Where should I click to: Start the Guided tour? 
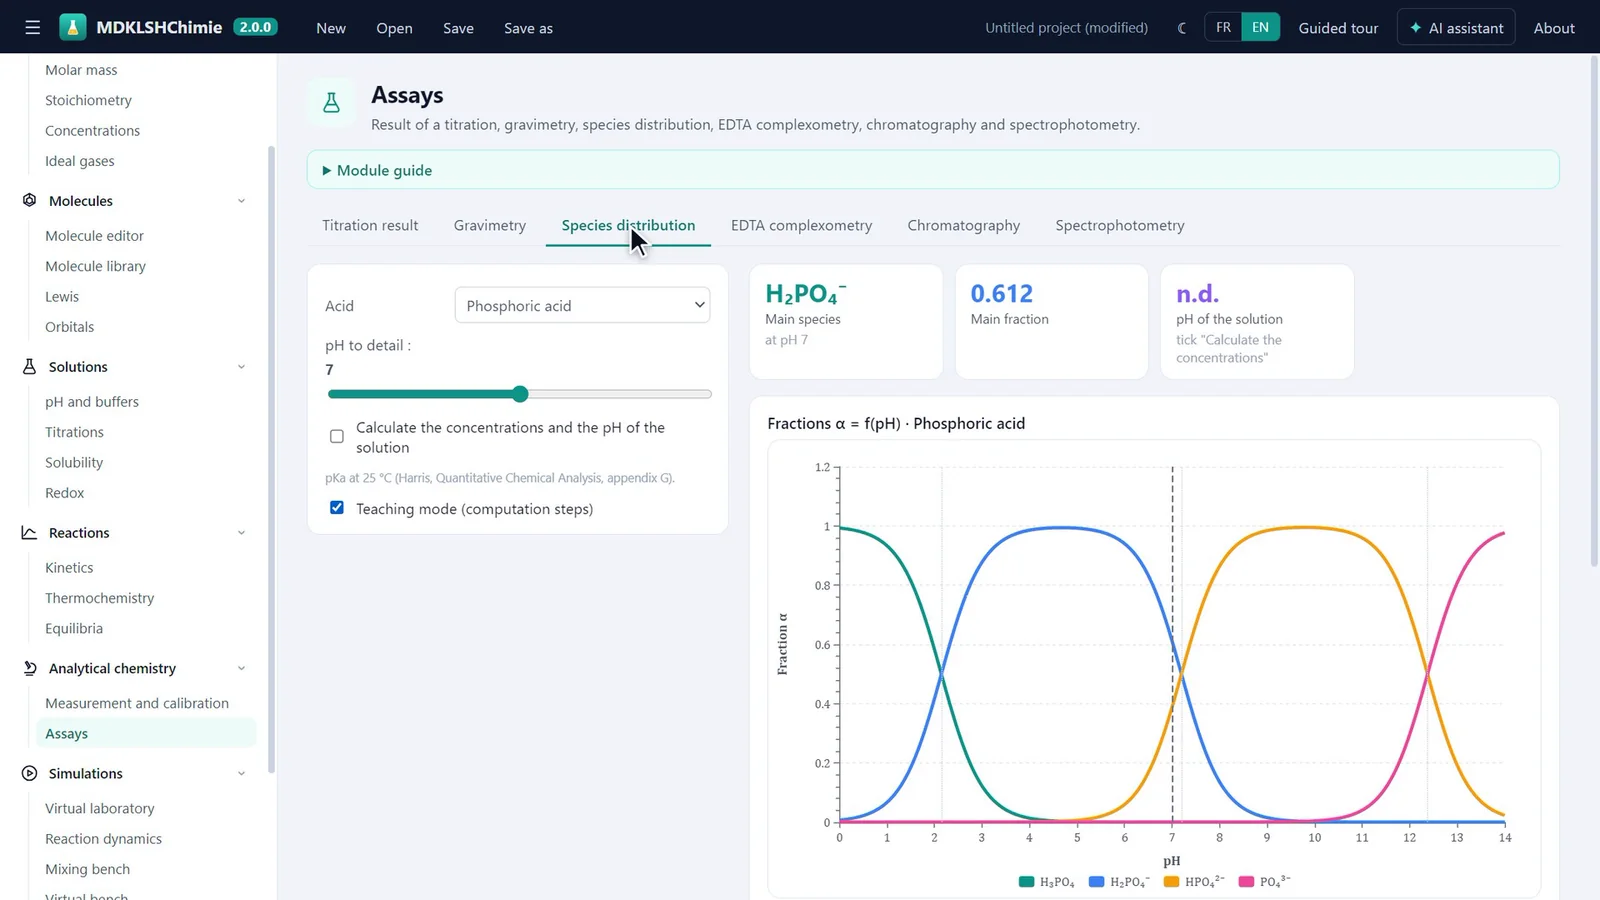click(x=1338, y=28)
